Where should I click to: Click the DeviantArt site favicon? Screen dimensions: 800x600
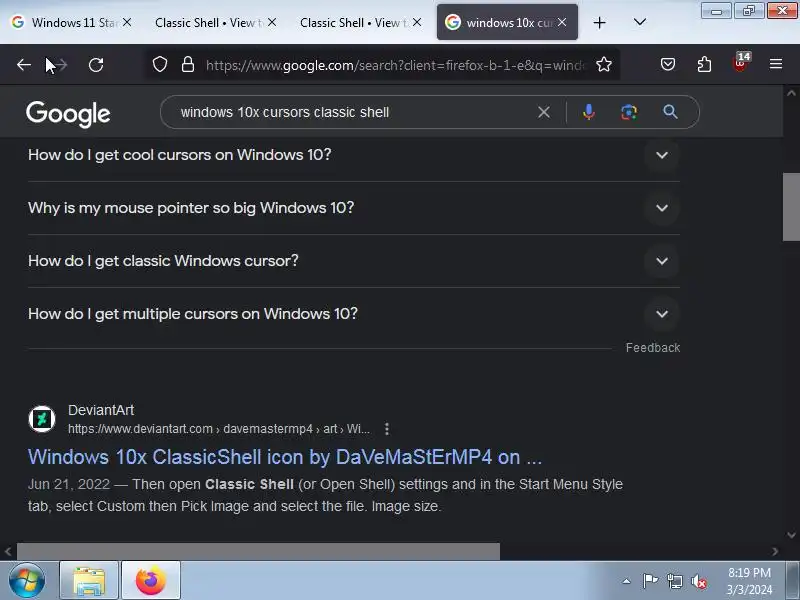pyautogui.click(x=42, y=419)
